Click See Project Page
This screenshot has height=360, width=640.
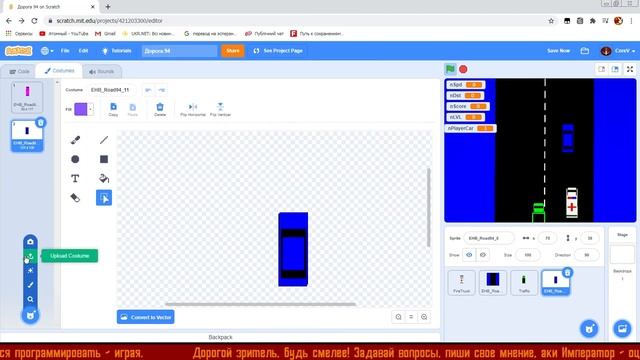278,51
